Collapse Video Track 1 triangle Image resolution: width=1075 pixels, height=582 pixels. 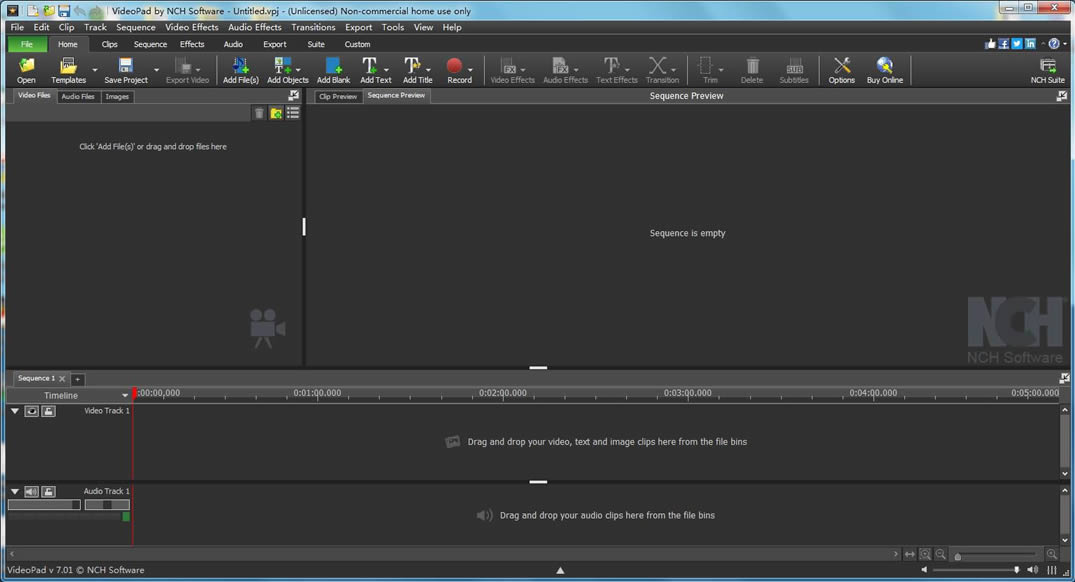click(14, 411)
